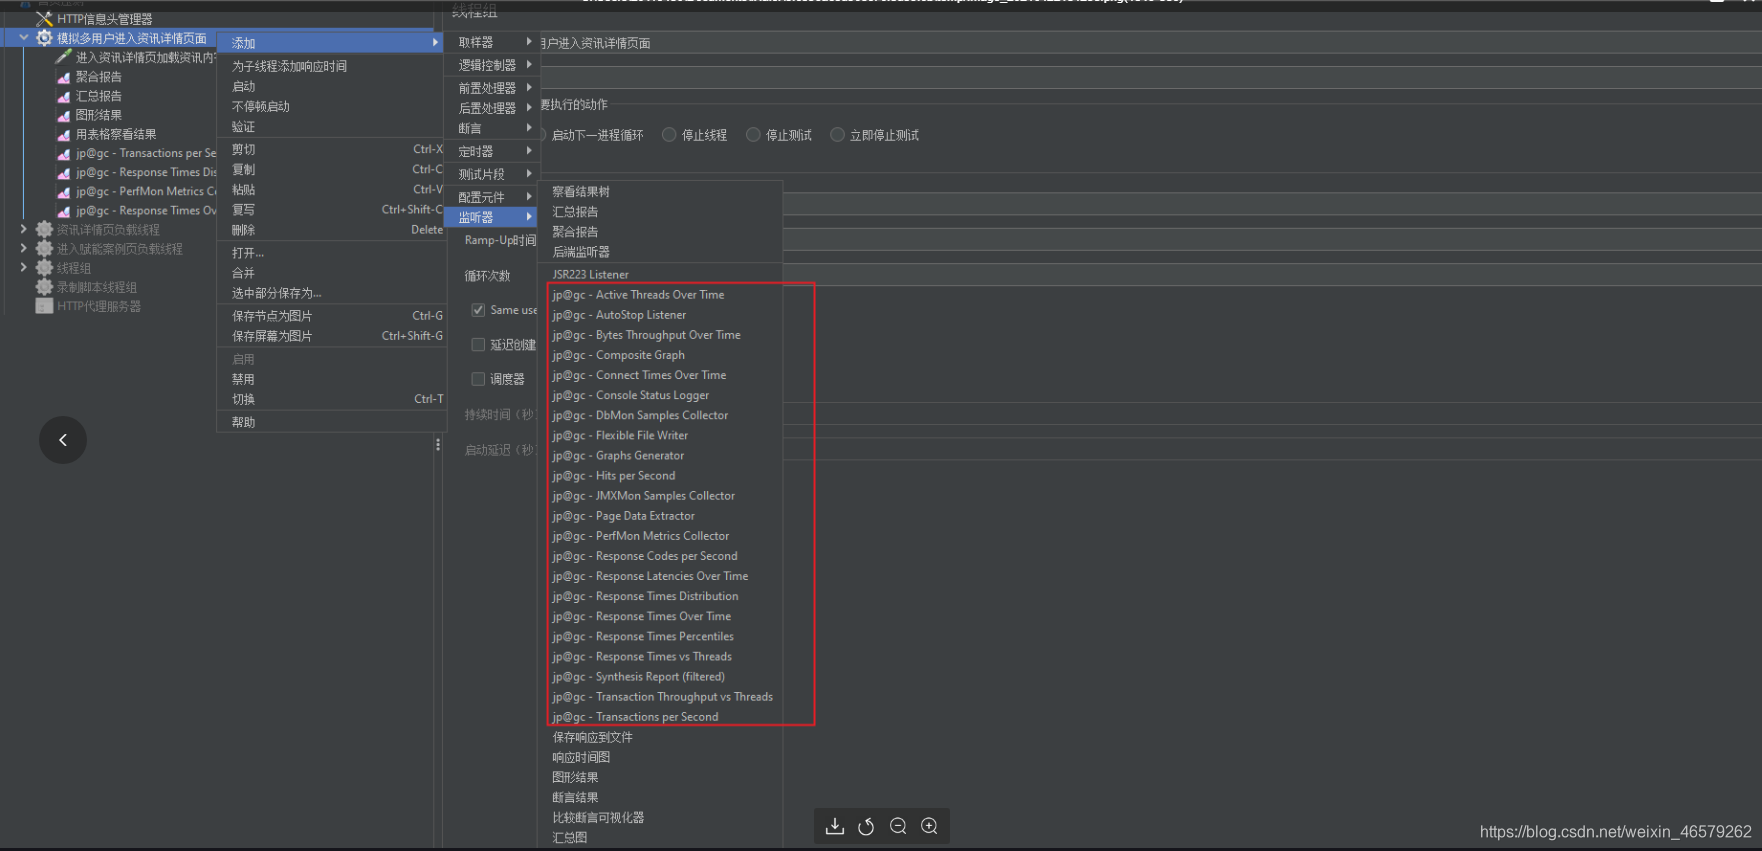Viewport: 1762px width, 851px height.
Task: Click the 聚合报告 listener icon in tree
Action: pyautogui.click(x=64, y=77)
